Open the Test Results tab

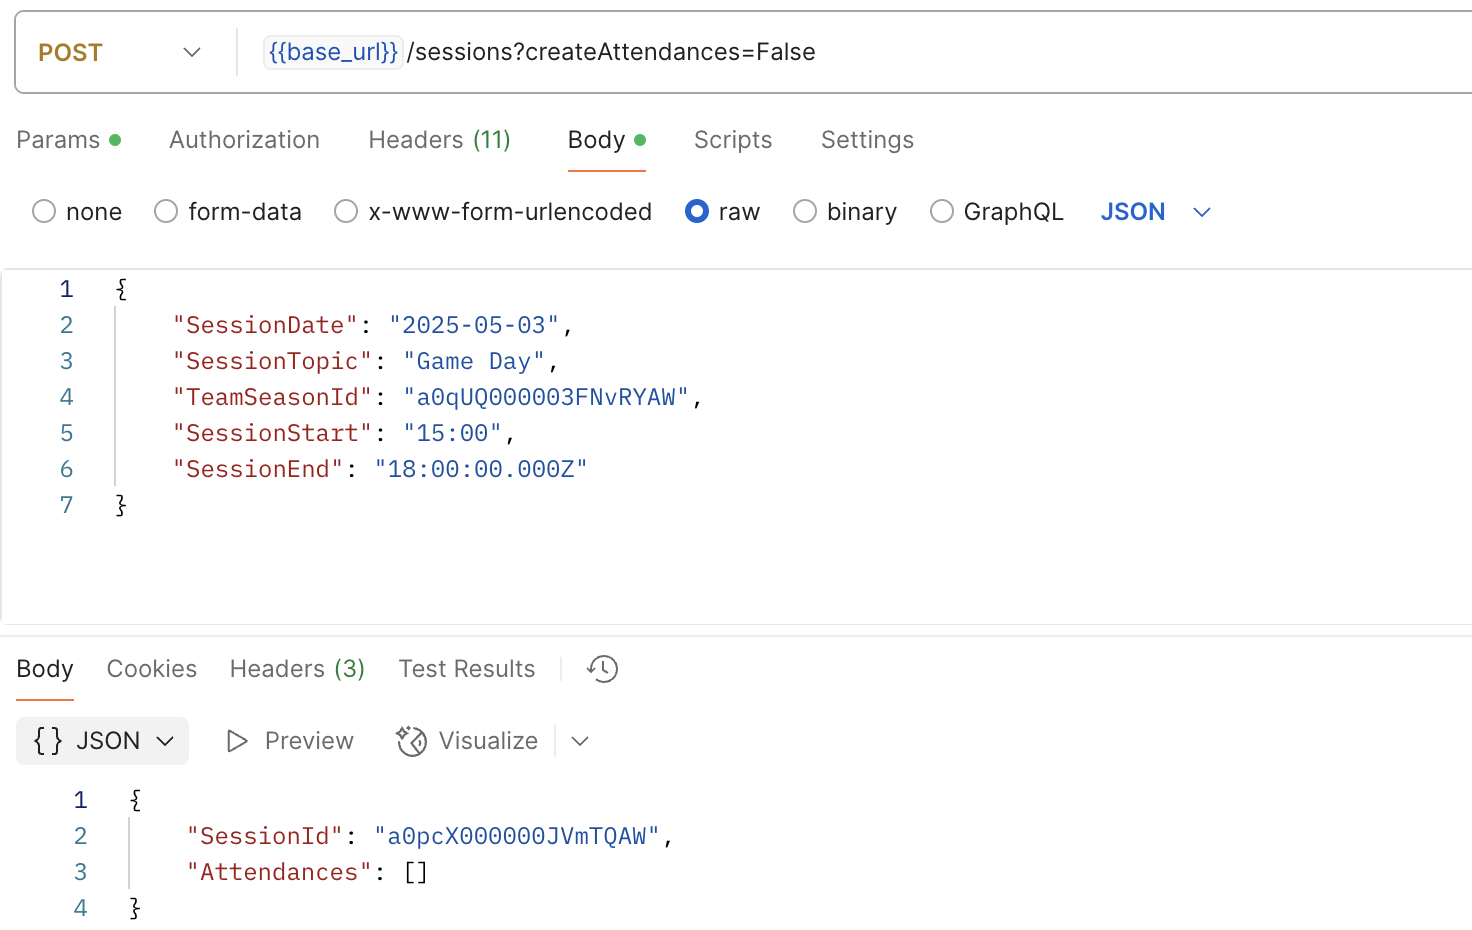[467, 669]
